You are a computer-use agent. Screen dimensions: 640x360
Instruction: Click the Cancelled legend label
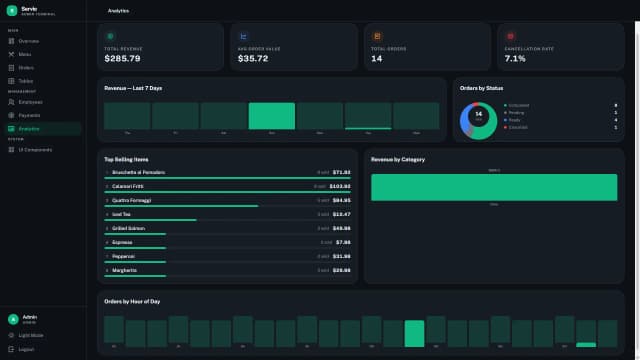click(x=518, y=127)
